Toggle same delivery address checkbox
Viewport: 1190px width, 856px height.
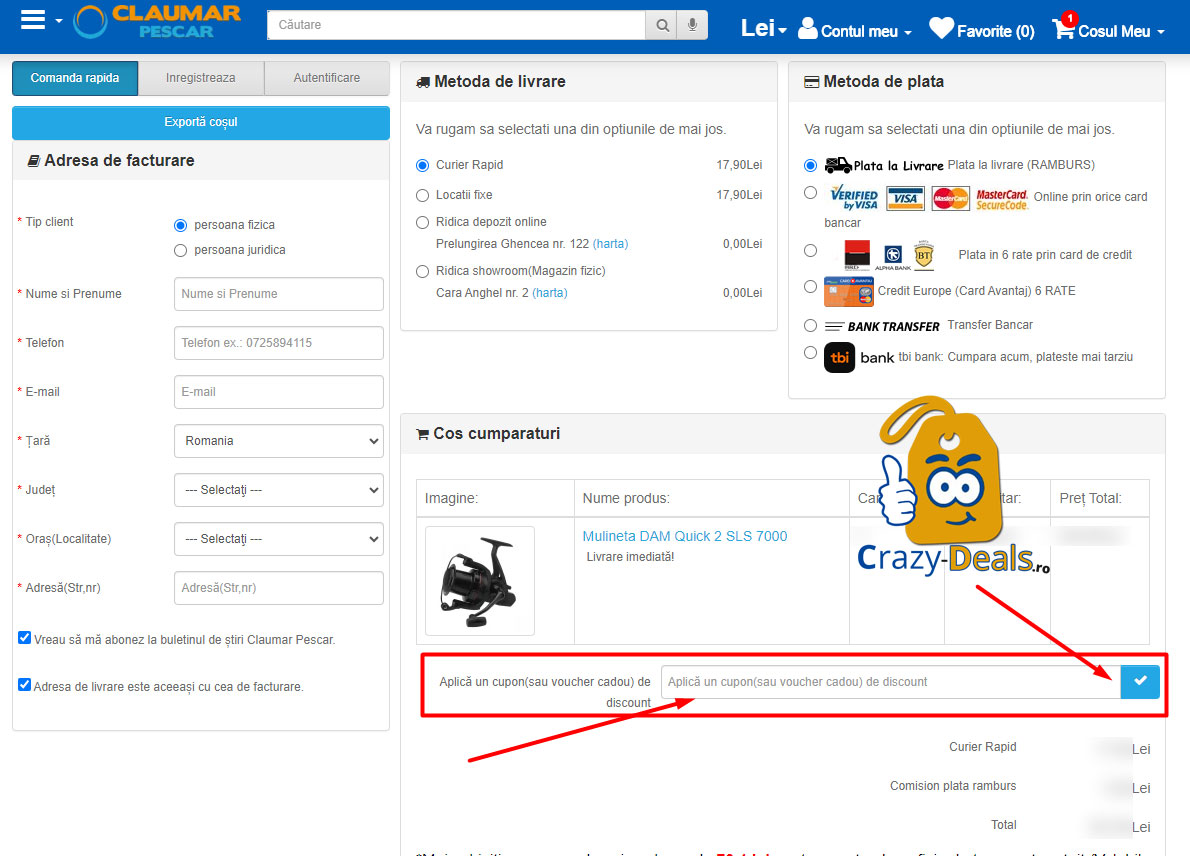(24, 685)
